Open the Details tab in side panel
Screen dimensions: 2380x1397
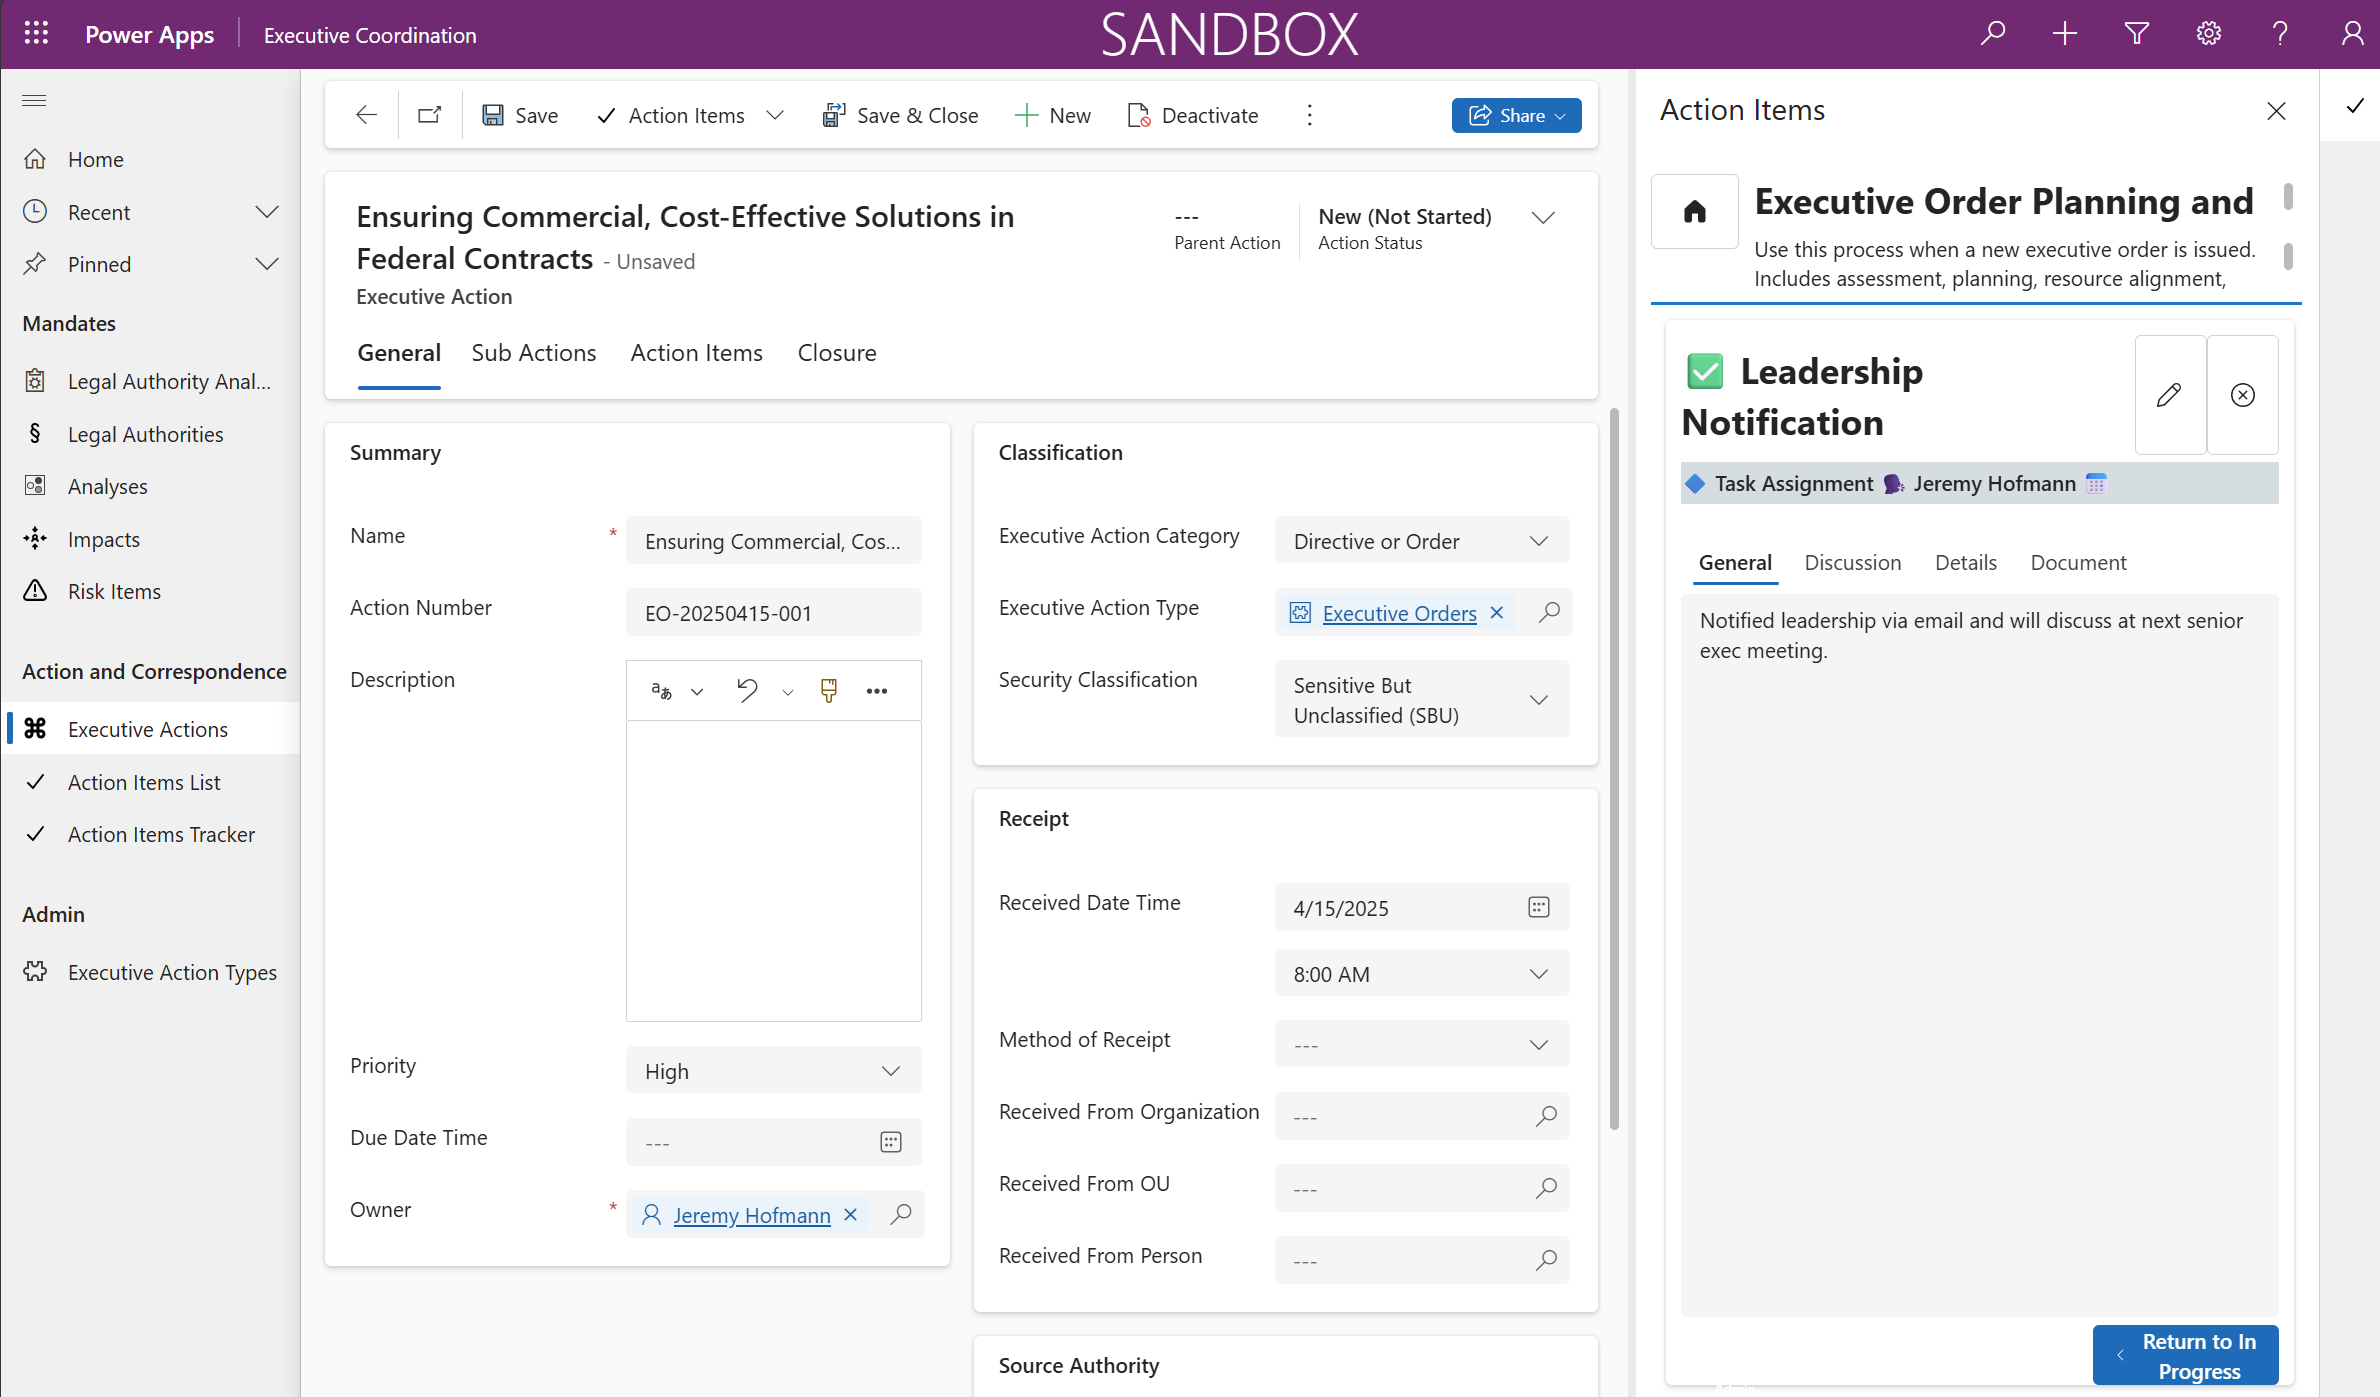tap(1966, 563)
